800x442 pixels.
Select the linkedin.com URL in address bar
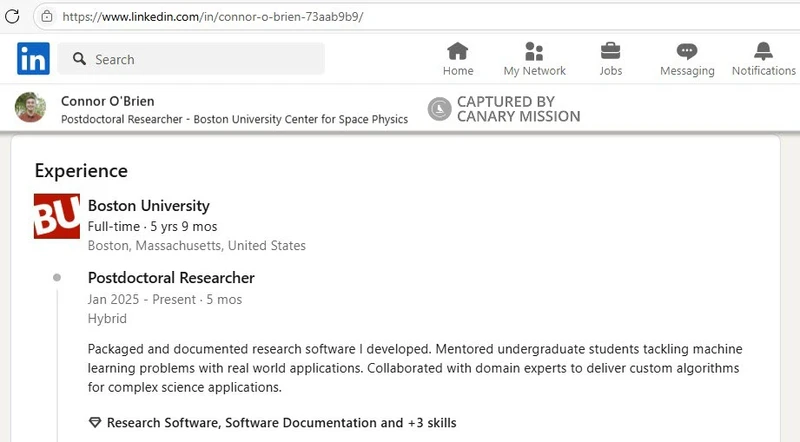[212, 17]
